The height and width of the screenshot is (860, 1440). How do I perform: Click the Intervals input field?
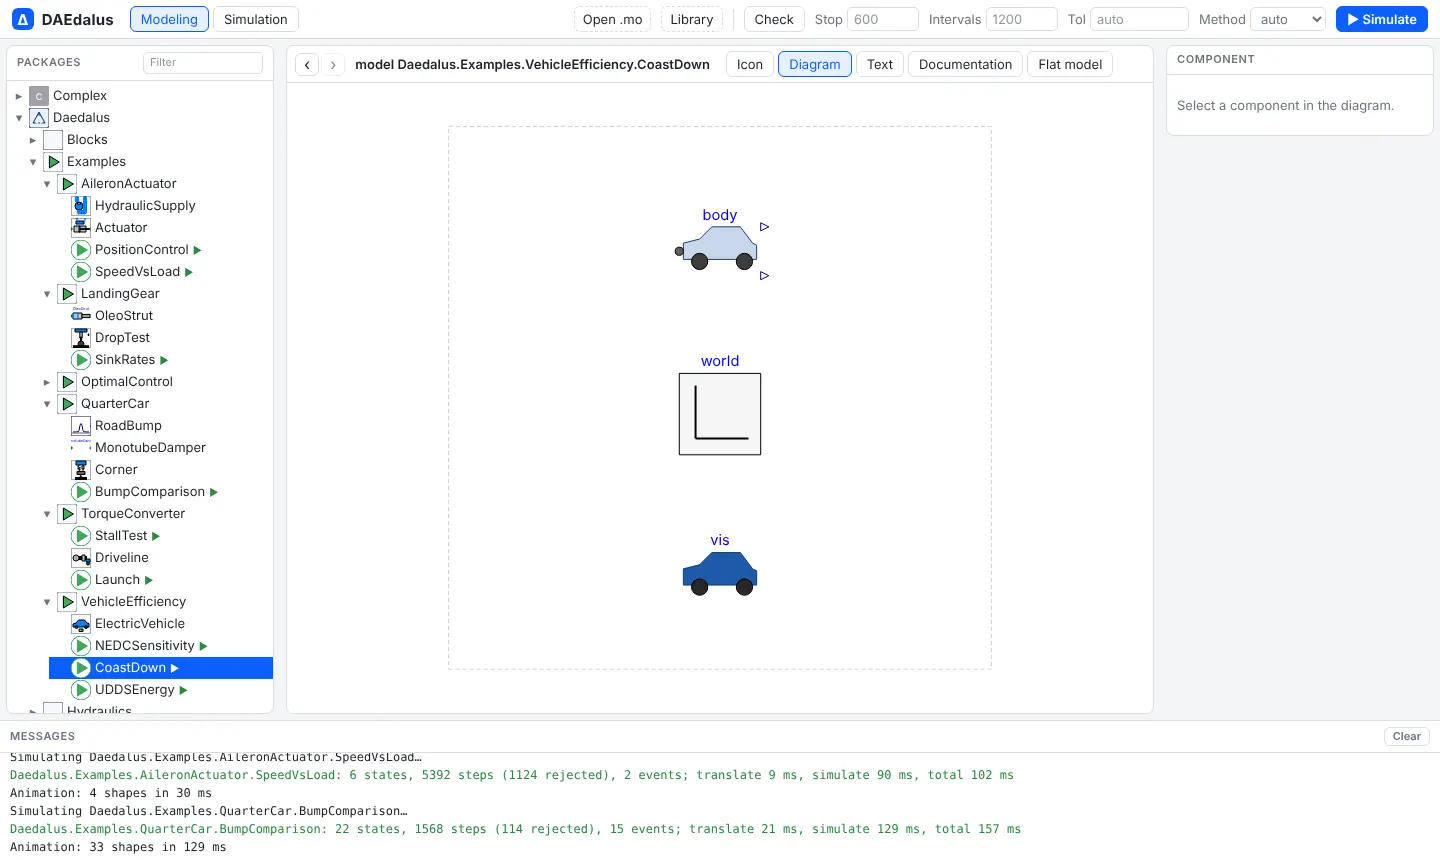click(1022, 19)
